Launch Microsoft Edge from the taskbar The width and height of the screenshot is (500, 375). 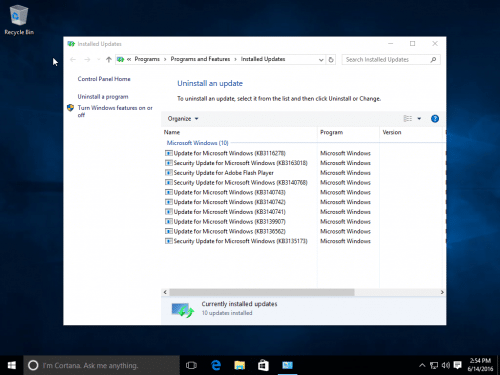point(216,365)
